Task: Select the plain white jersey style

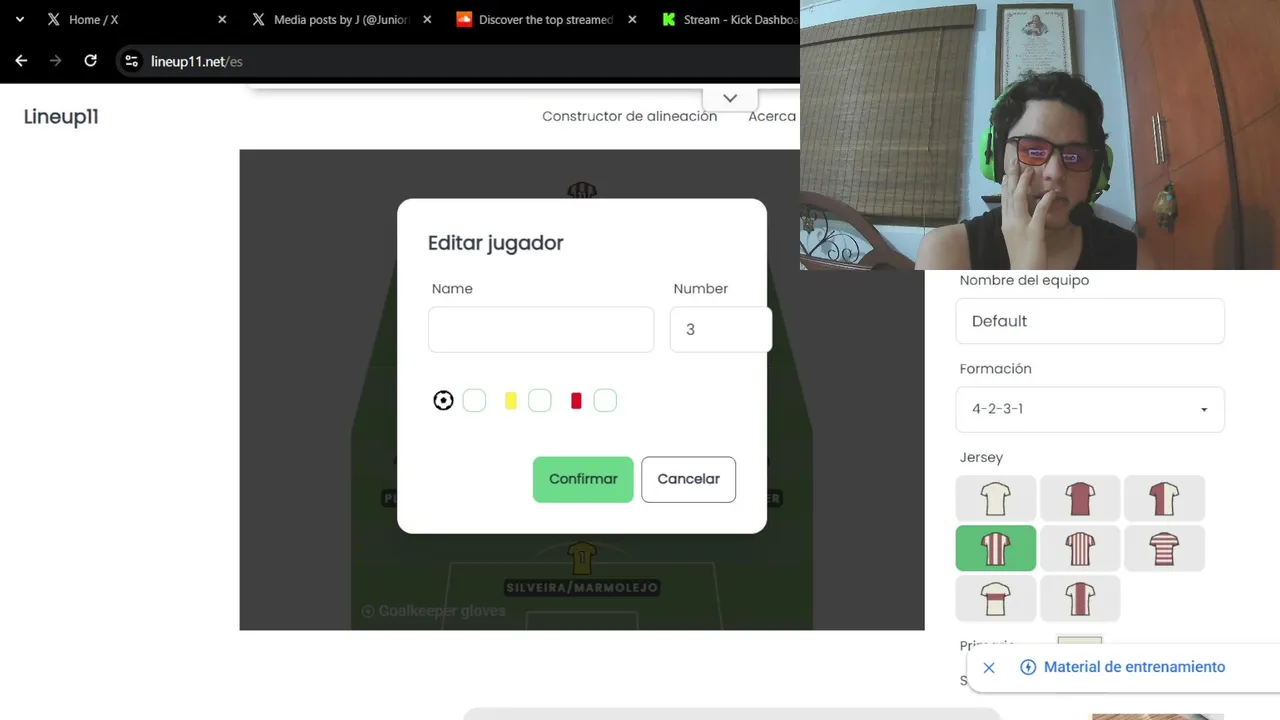Action: pos(995,498)
